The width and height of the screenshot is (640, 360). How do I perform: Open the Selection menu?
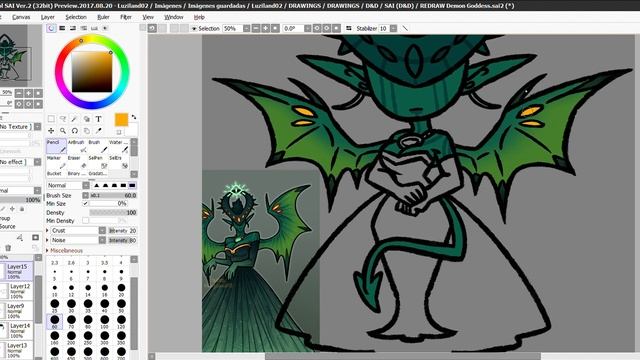76,17
